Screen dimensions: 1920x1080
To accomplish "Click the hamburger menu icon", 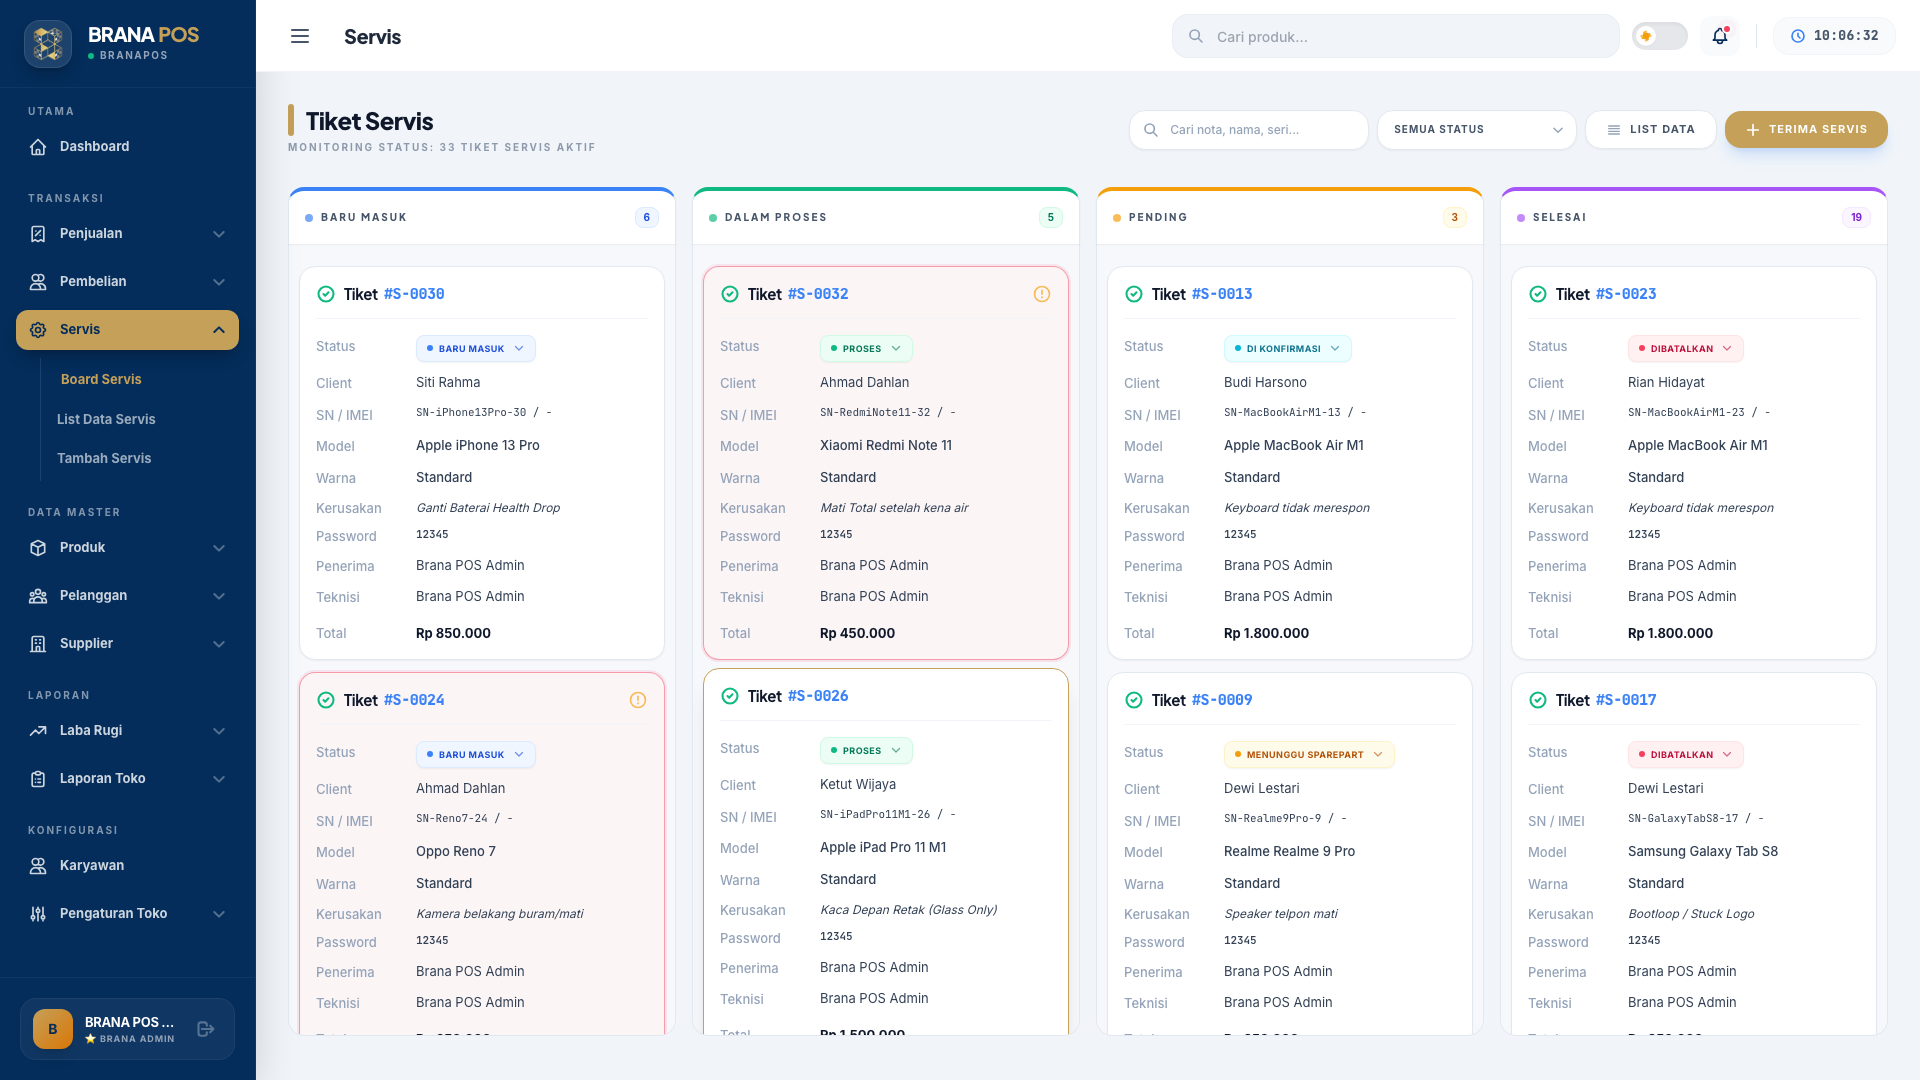I will [x=300, y=36].
